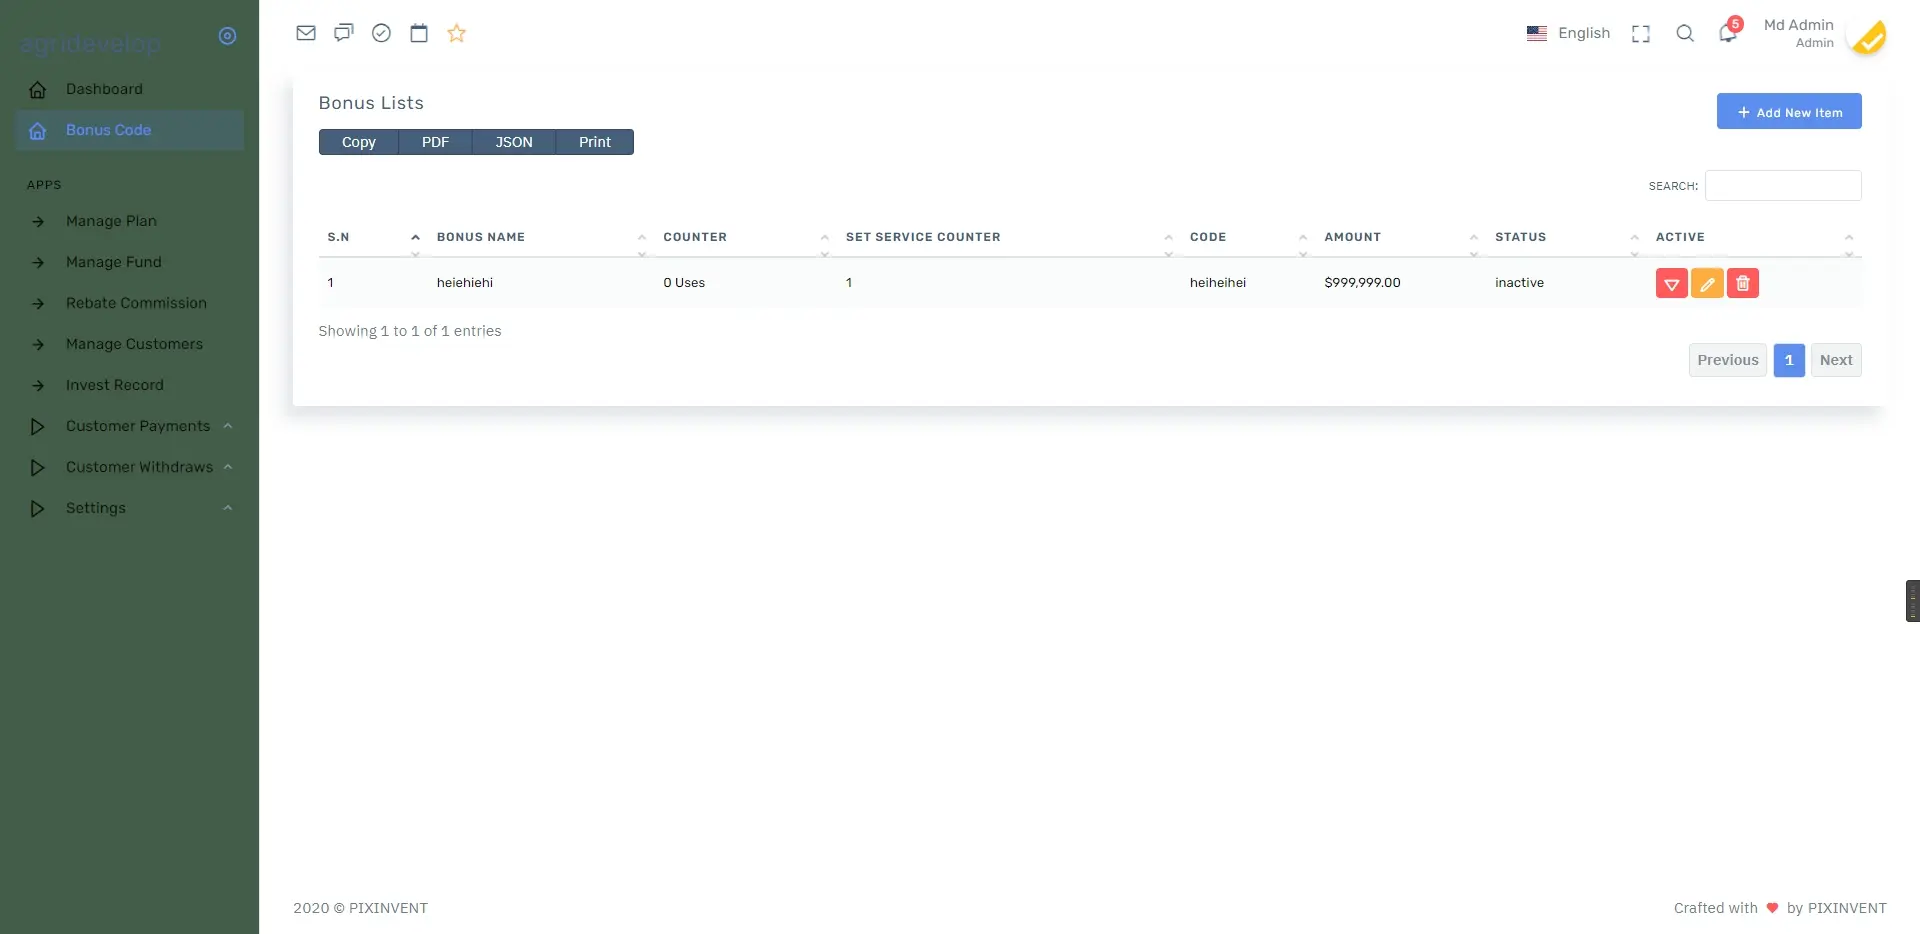Open the calendar icon in top bar
The width and height of the screenshot is (1920, 934).
click(419, 33)
